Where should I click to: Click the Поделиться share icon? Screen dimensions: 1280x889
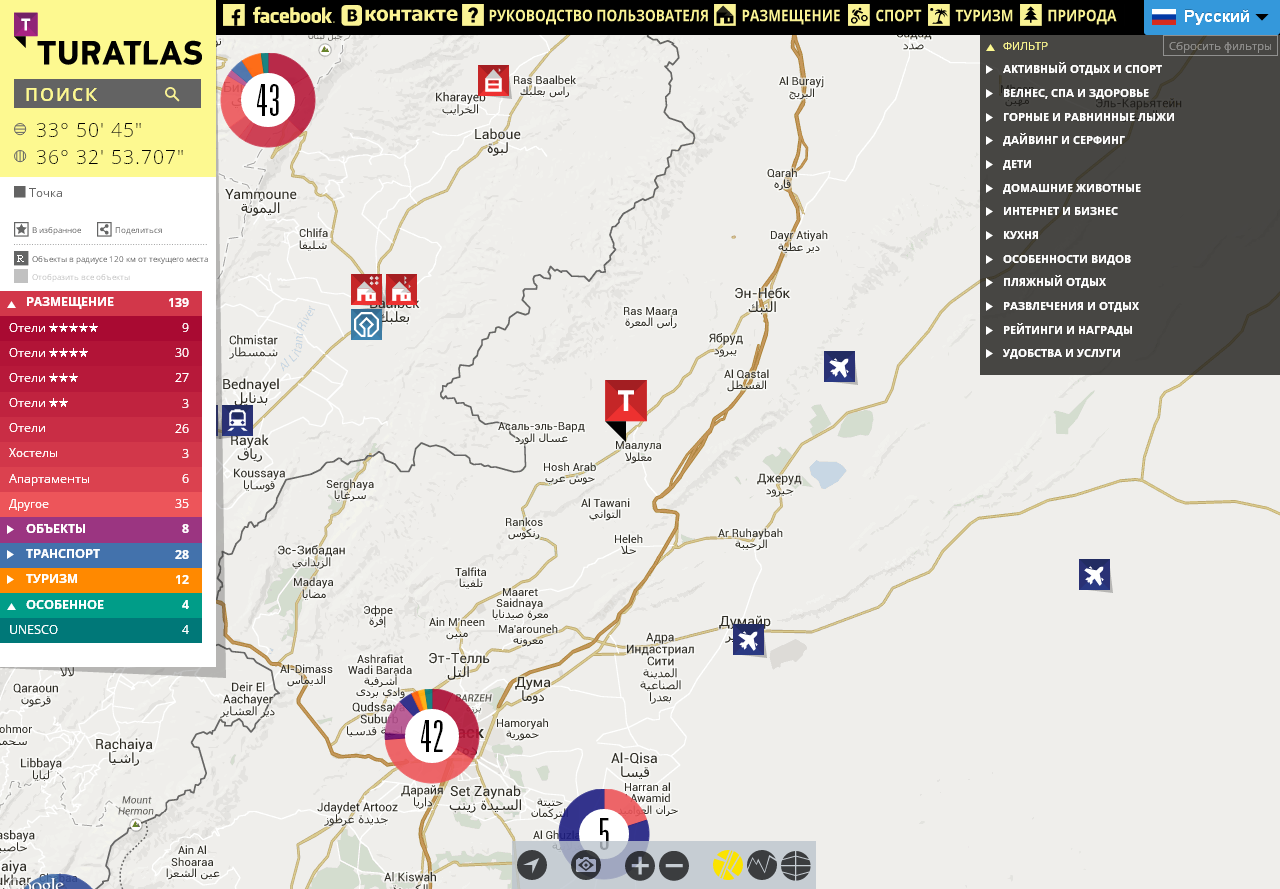point(104,229)
